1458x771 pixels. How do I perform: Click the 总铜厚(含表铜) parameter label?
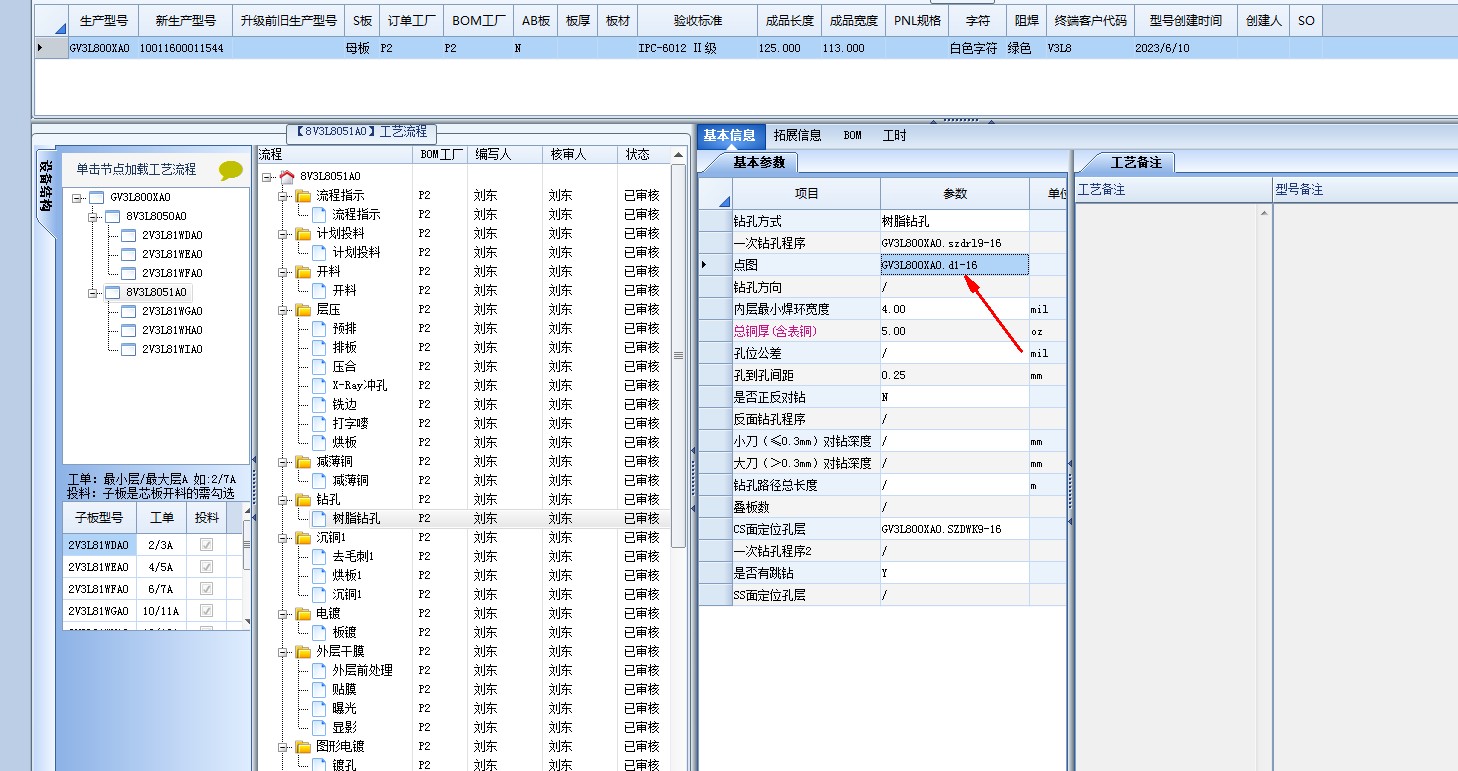coord(776,331)
